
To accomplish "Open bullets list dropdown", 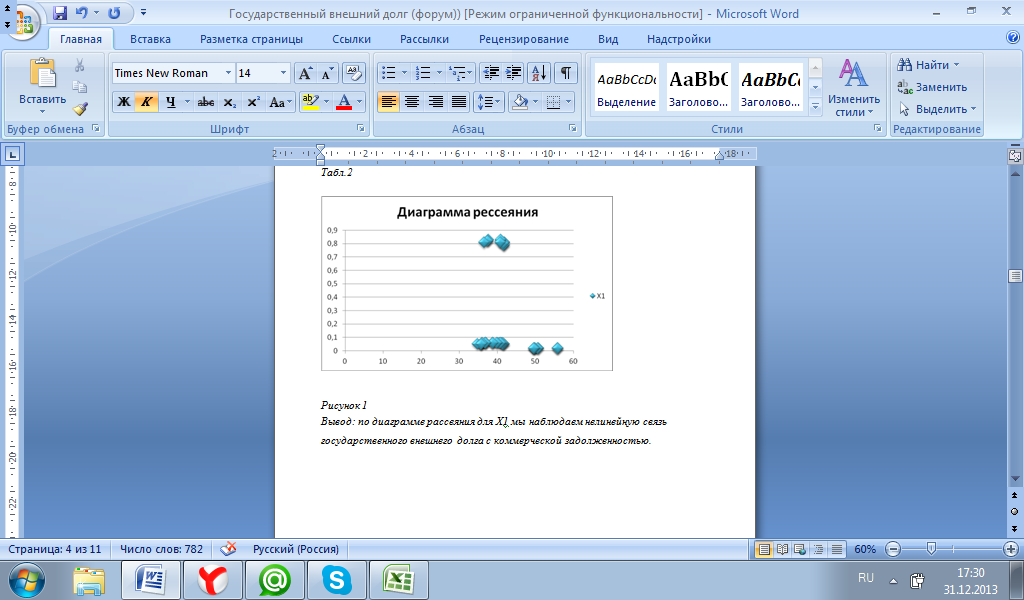I will pyautogui.click(x=404, y=73).
